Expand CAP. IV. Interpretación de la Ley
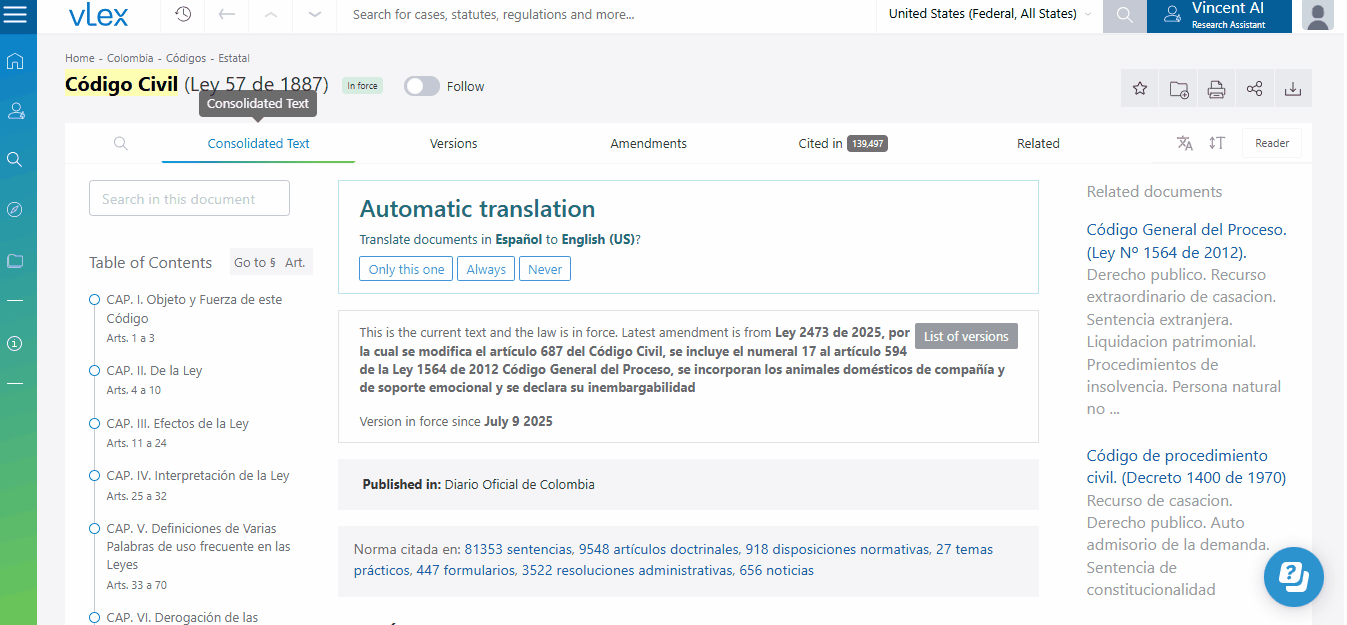Viewport: 1347px width, 625px height. pyautogui.click(x=198, y=476)
